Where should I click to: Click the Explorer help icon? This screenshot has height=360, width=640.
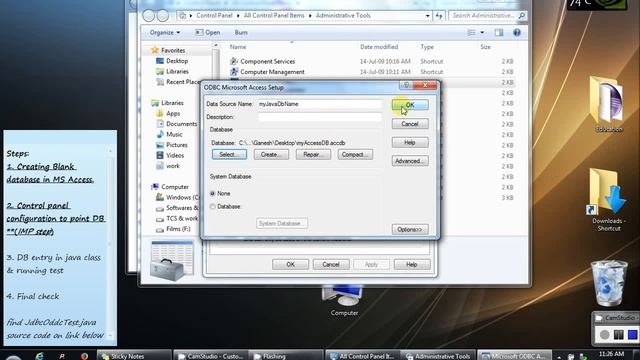(517, 32)
